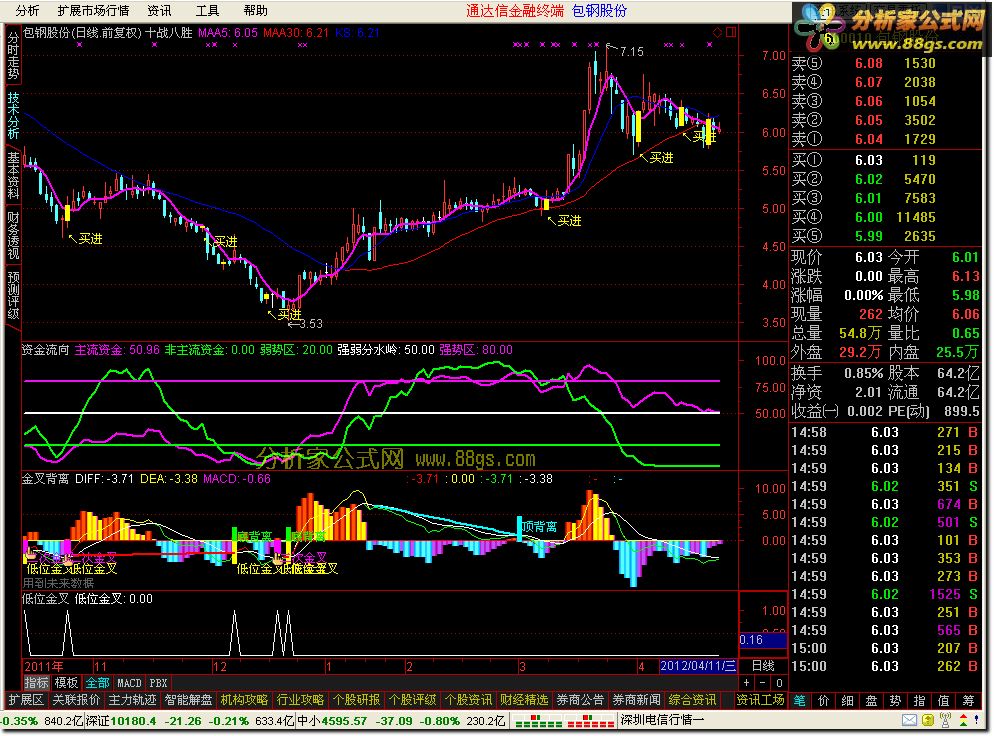This screenshot has width=994, height=736.
Task: Select the 值 tab in the quote panel
Action: pyautogui.click(x=943, y=700)
